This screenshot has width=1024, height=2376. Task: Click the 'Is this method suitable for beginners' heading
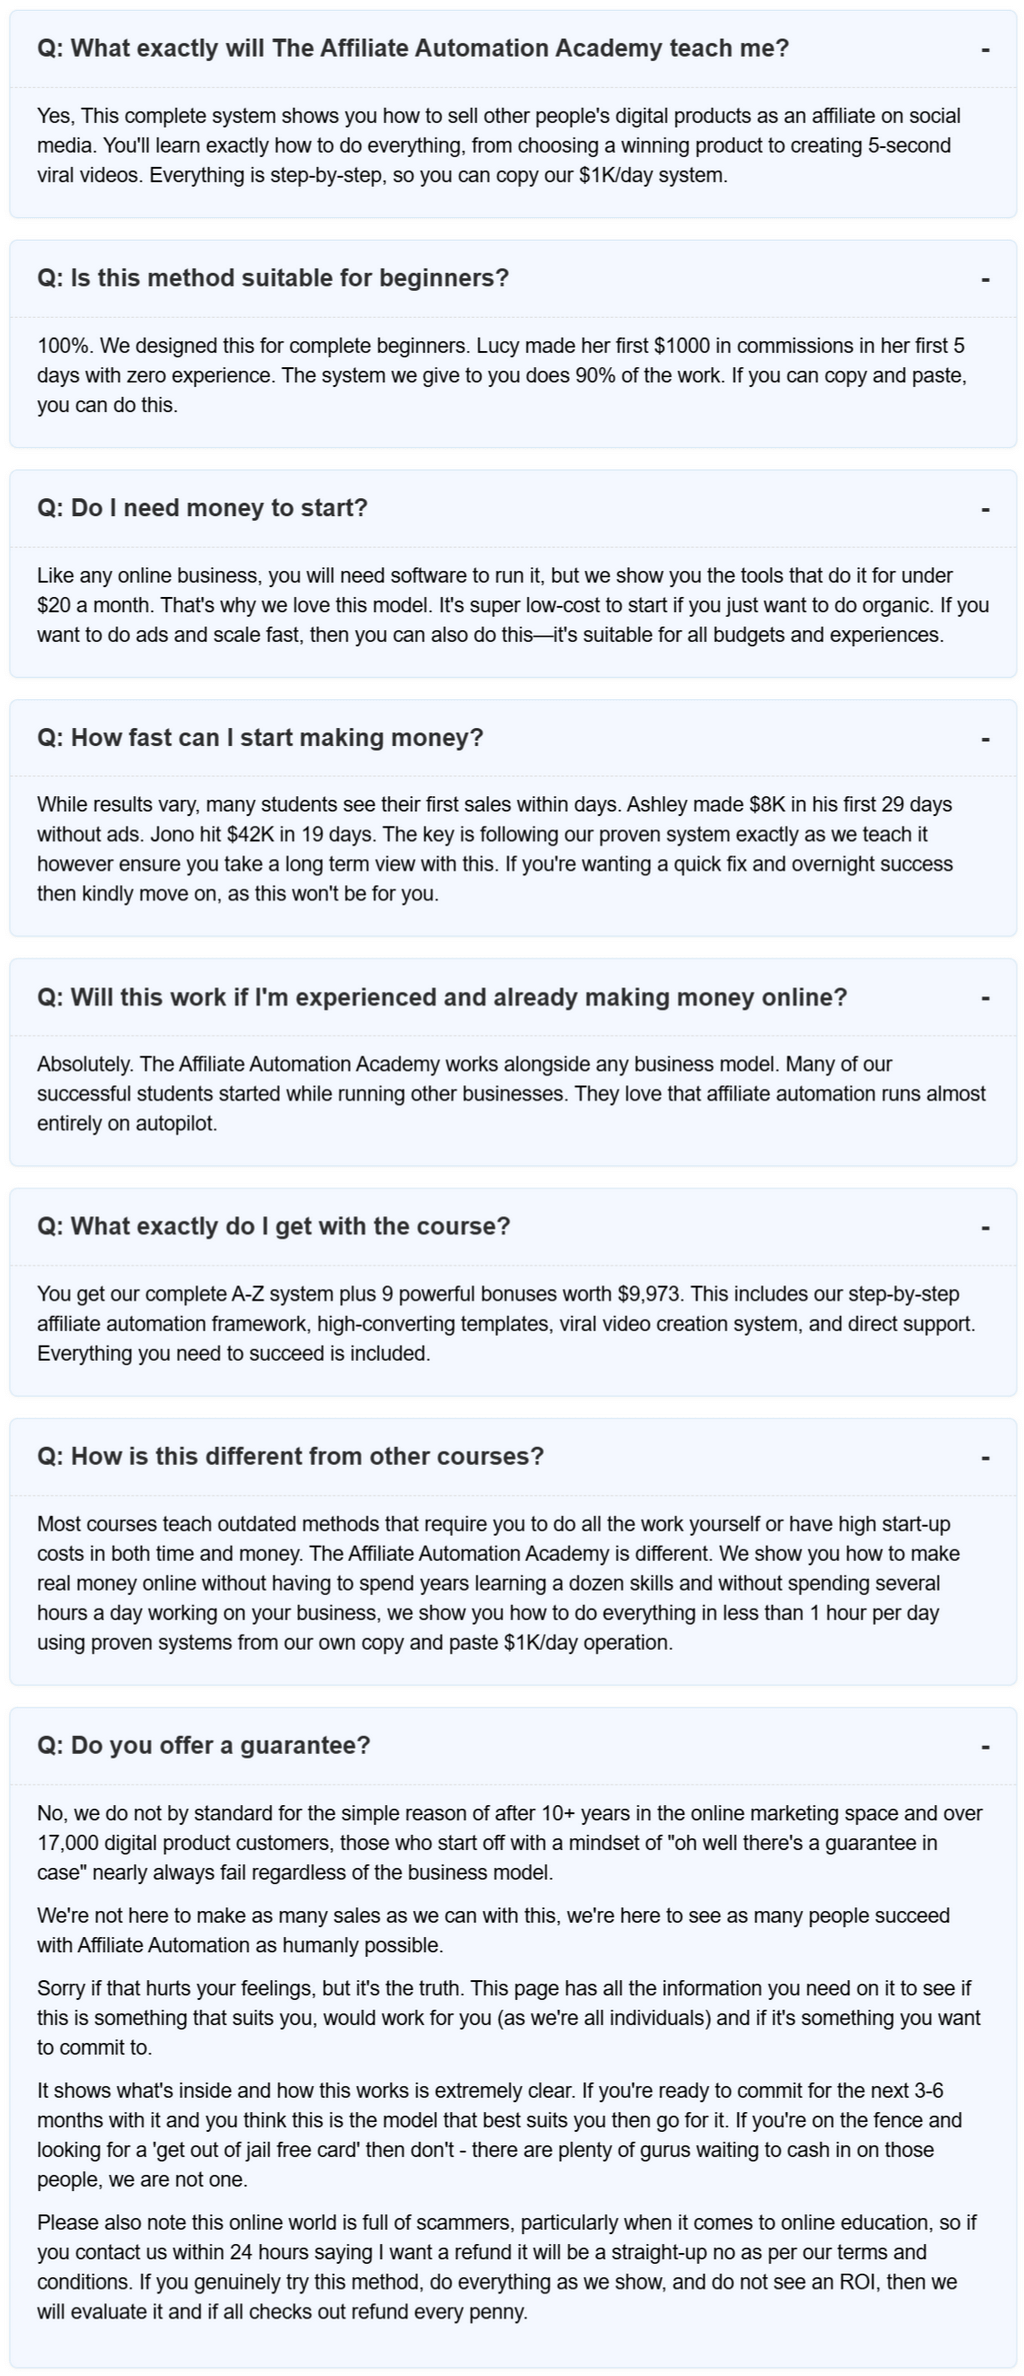[273, 278]
